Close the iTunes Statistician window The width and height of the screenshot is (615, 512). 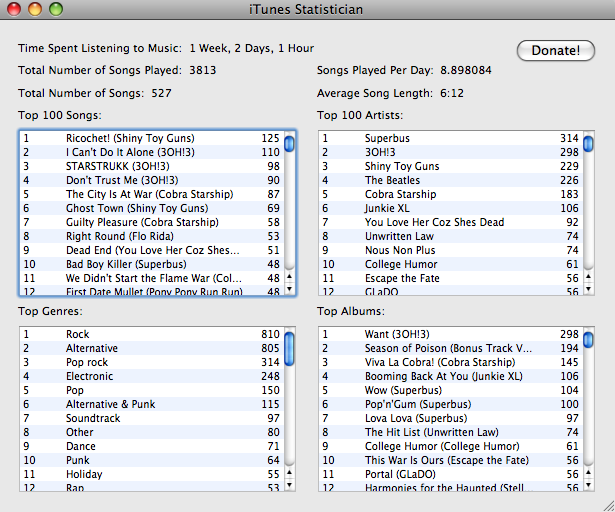pos(14,9)
